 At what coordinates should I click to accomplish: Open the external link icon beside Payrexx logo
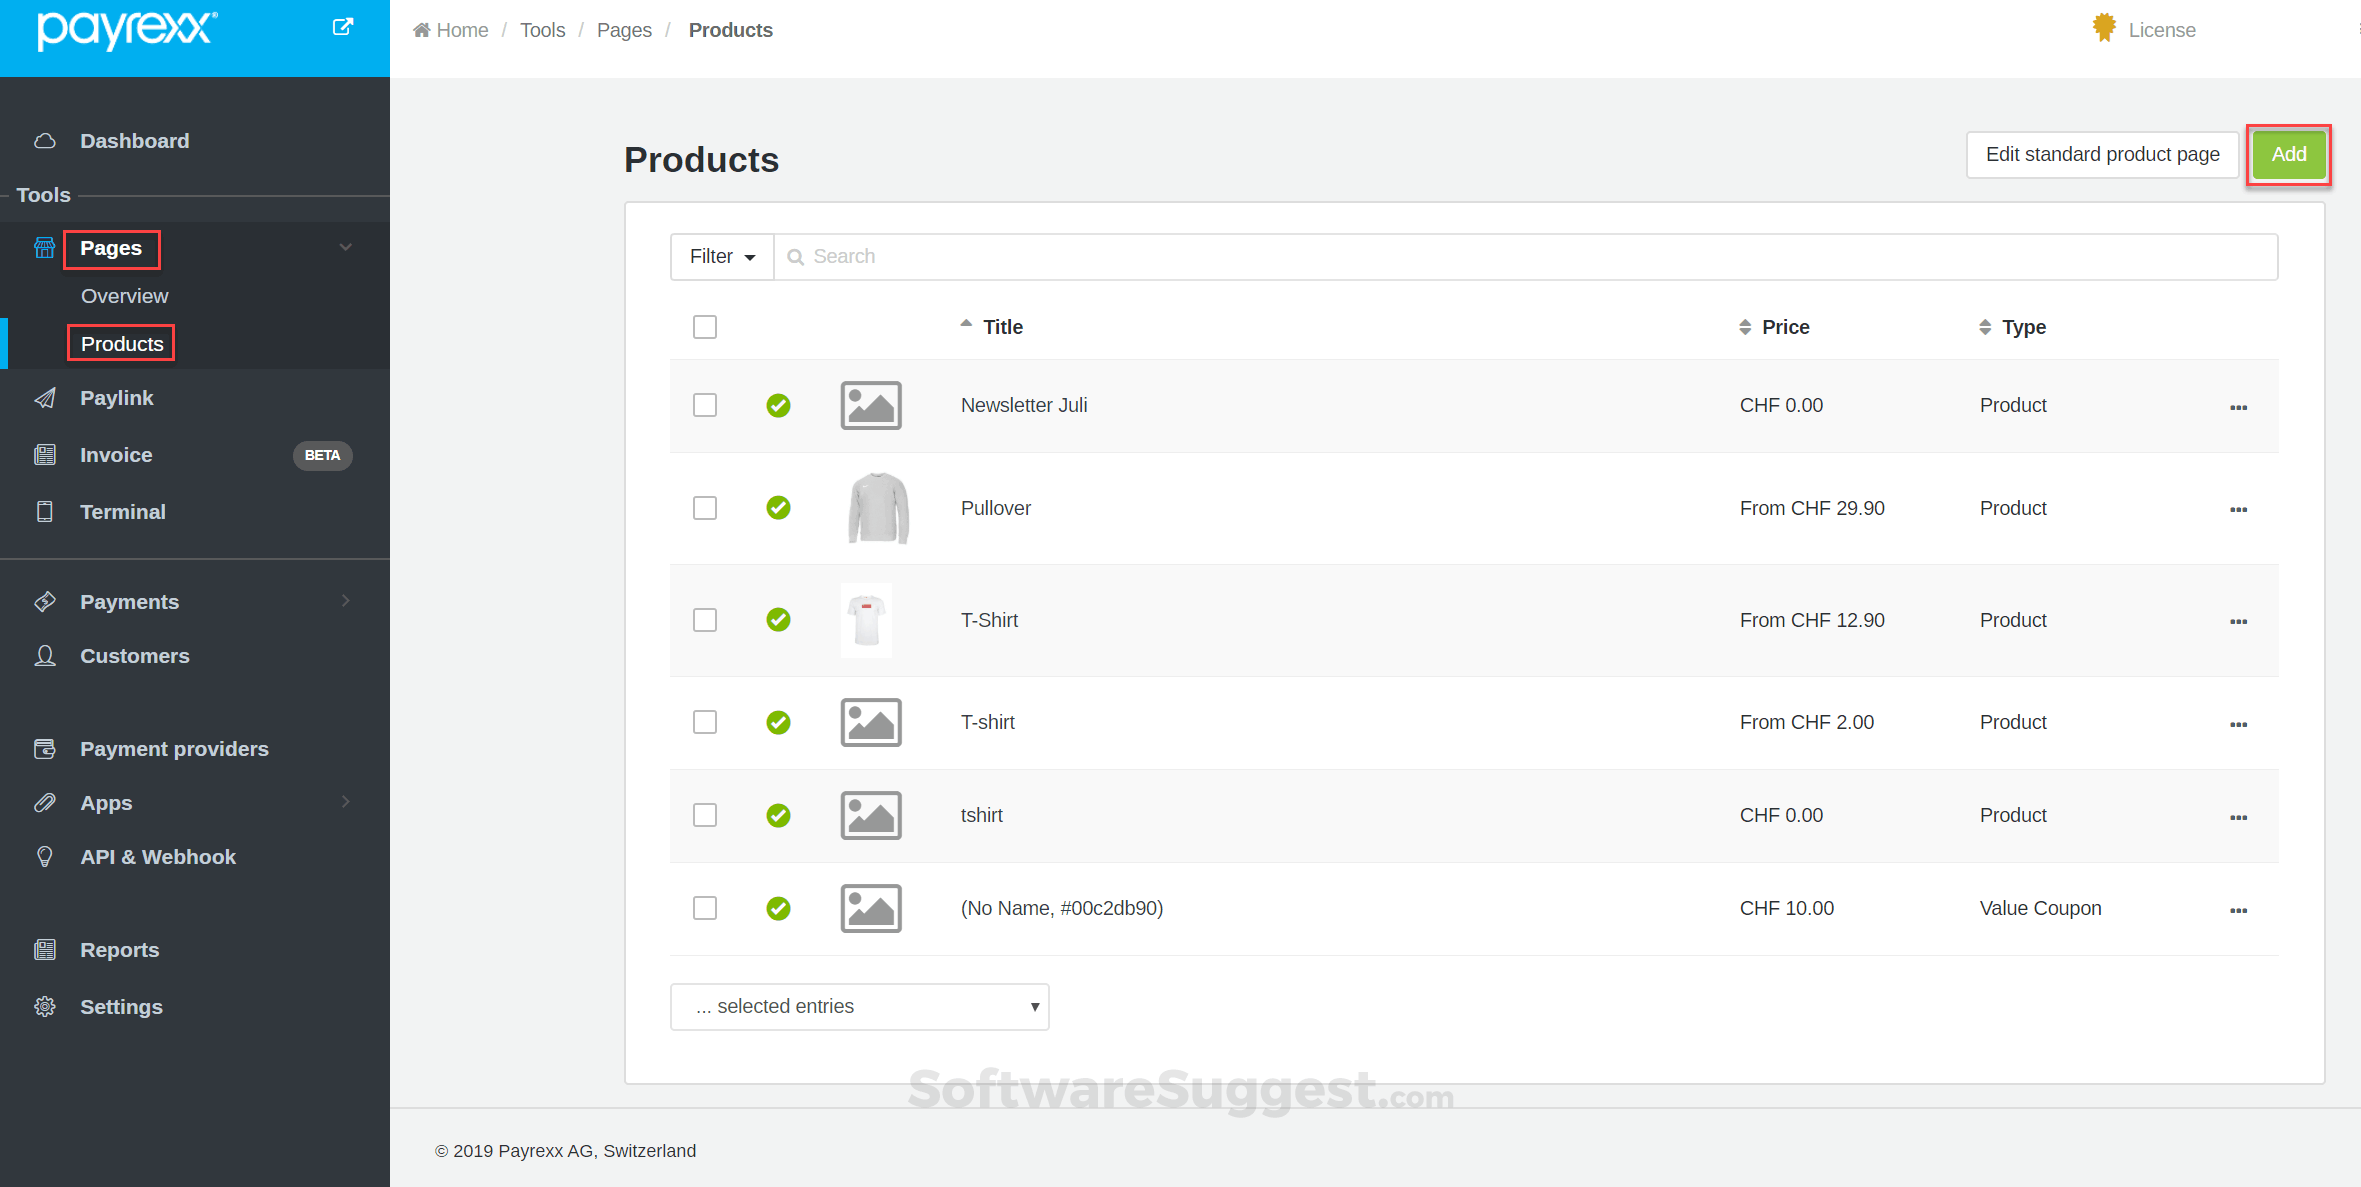tap(342, 27)
